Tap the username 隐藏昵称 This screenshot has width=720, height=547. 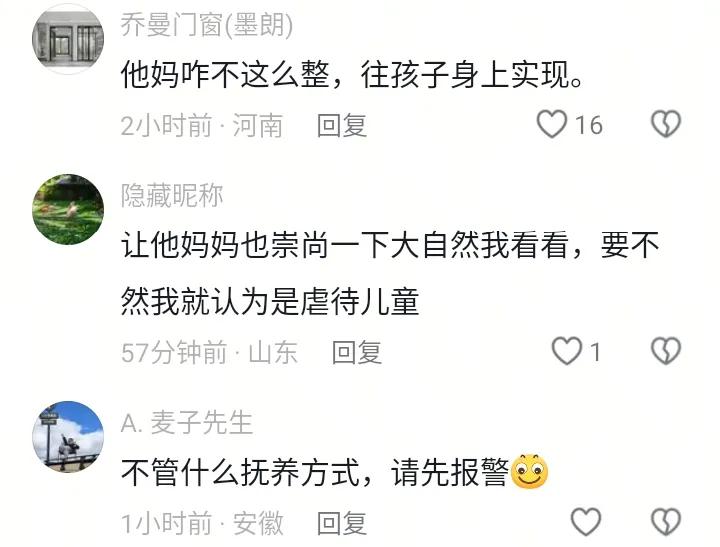[172, 195]
